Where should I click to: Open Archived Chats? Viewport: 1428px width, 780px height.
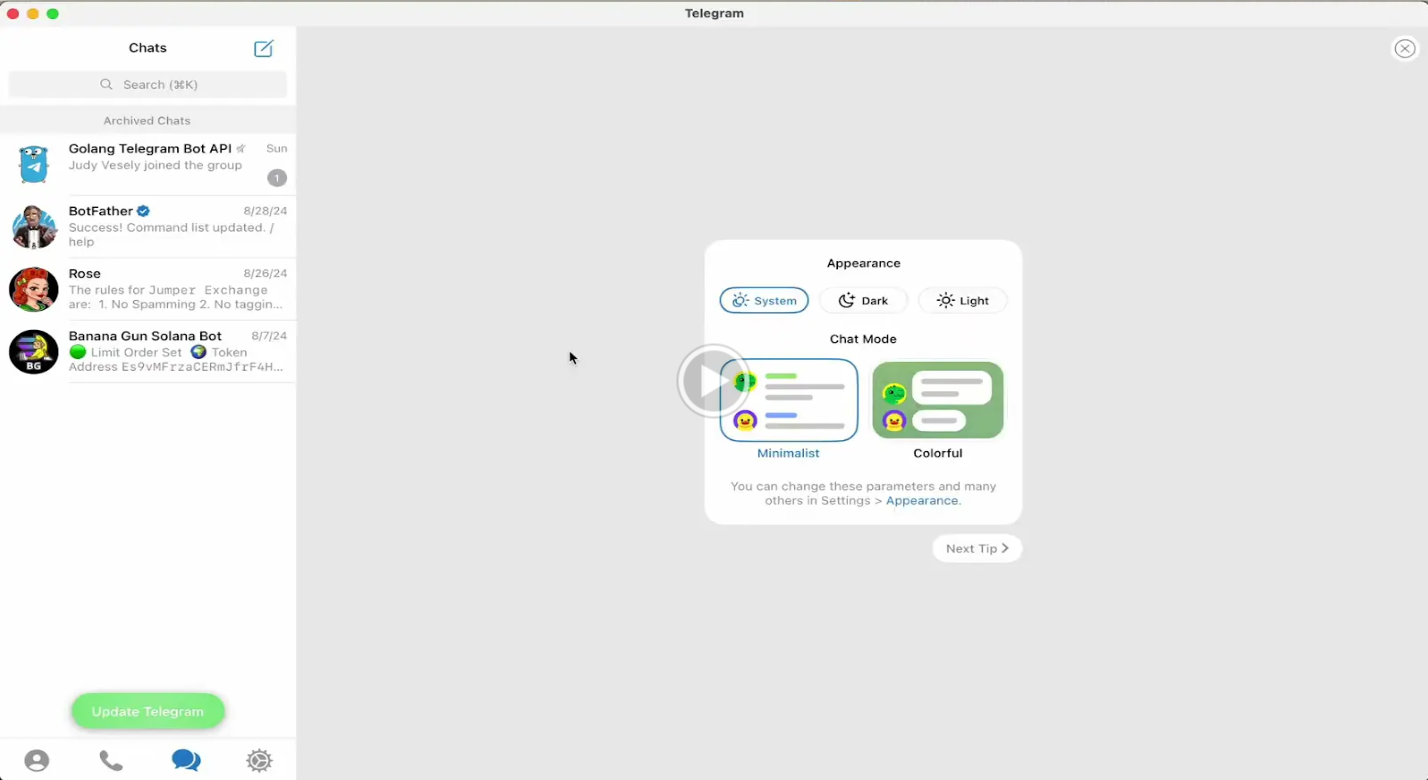pyautogui.click(x=147, y=120)
